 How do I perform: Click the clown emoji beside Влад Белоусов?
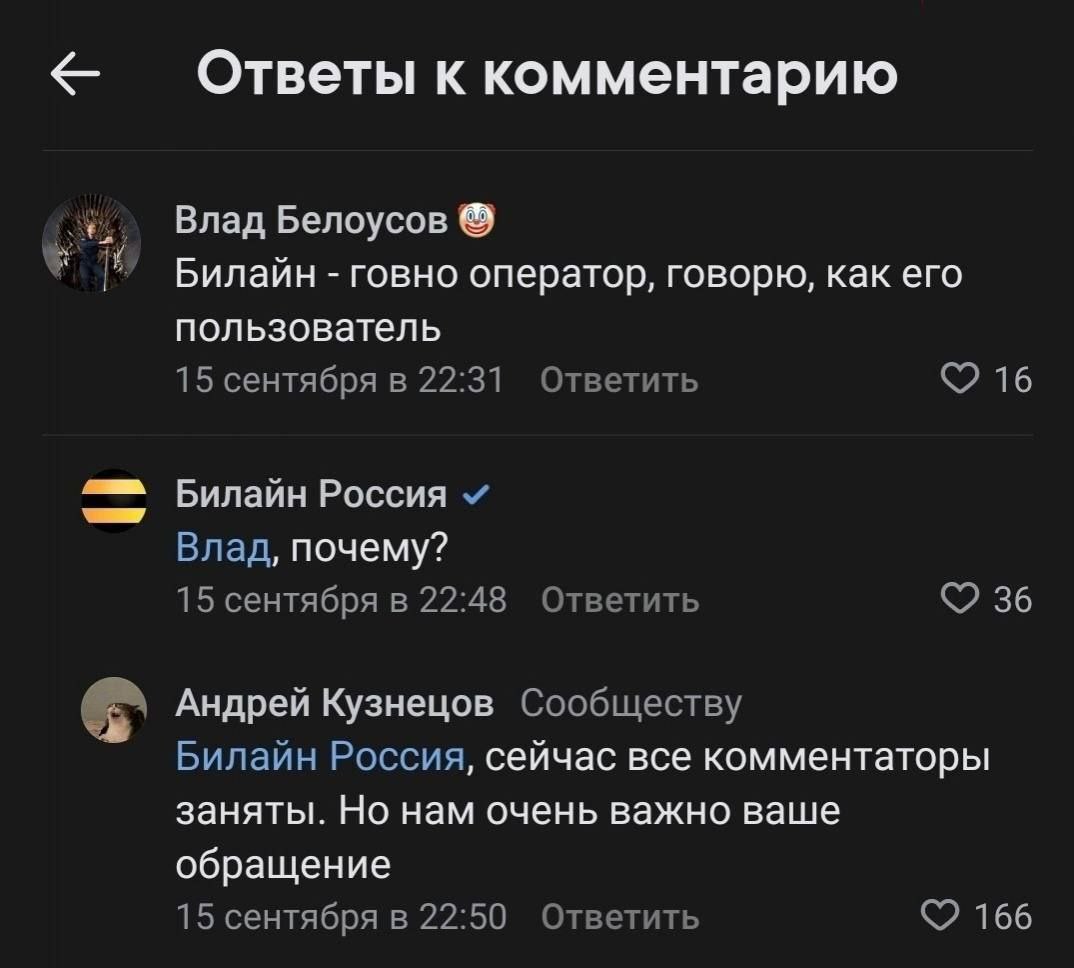[x=475, y=221]
